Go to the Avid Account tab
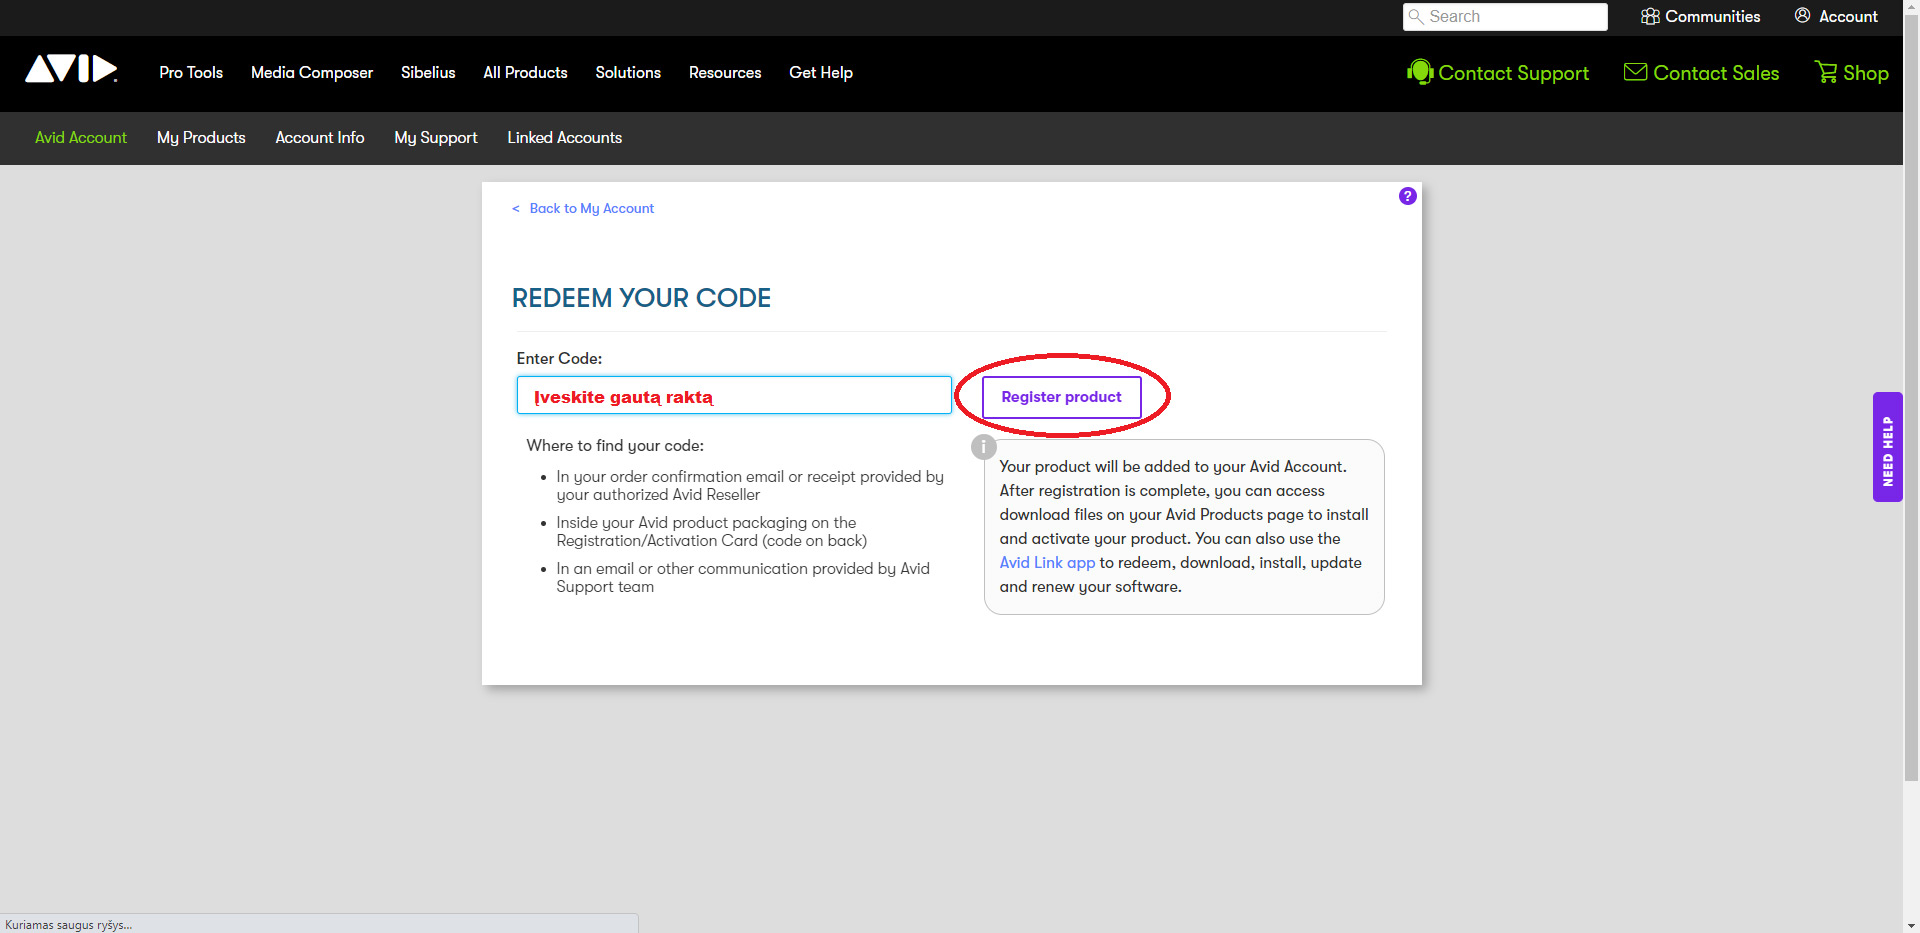This screenshot has height=933, width=1920. (81, 138)
